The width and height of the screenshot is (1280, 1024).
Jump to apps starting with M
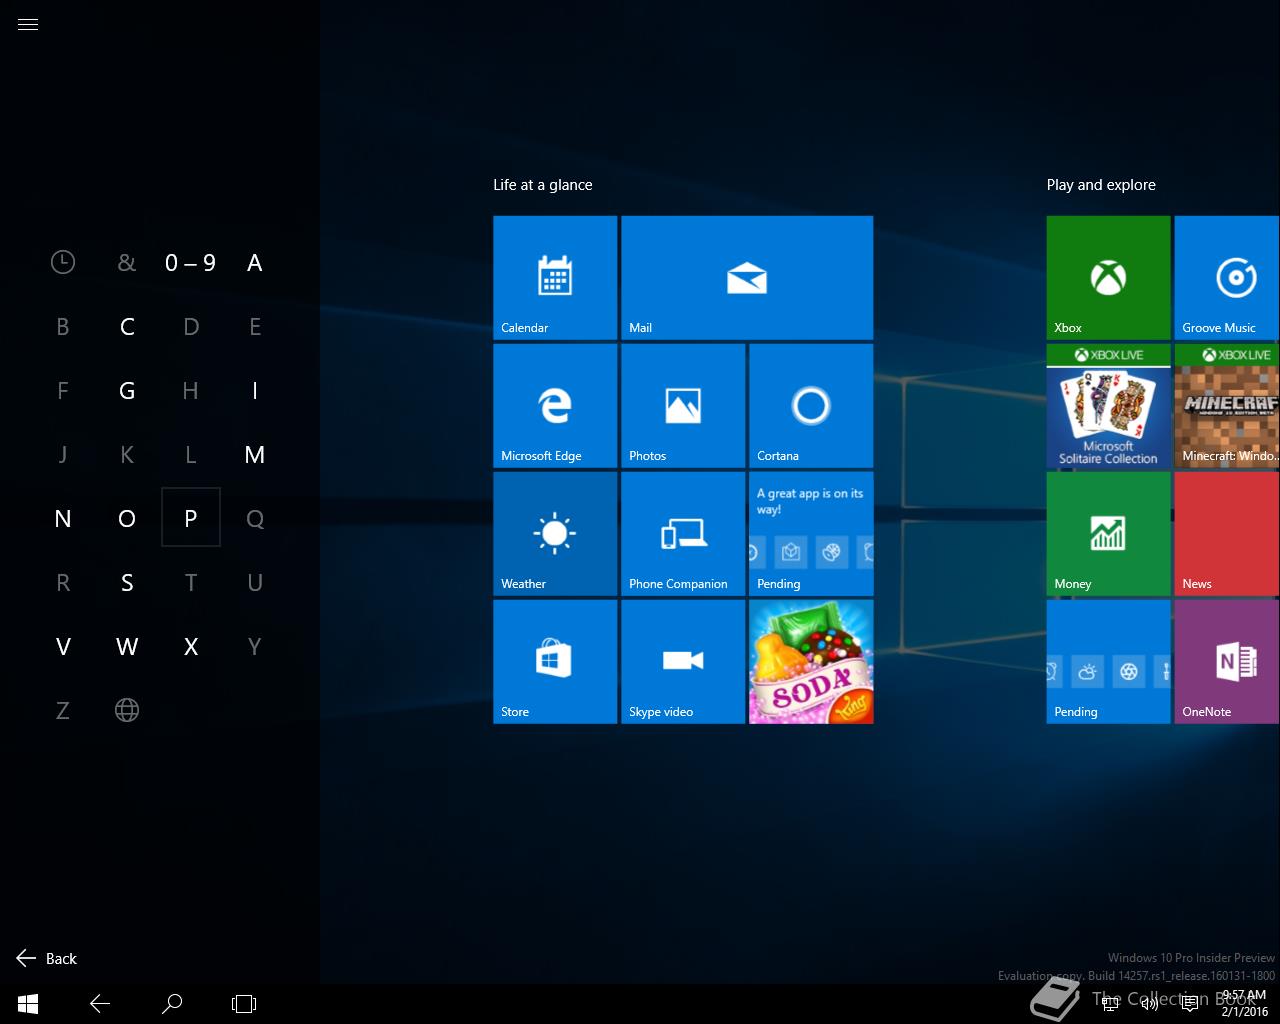255,455
